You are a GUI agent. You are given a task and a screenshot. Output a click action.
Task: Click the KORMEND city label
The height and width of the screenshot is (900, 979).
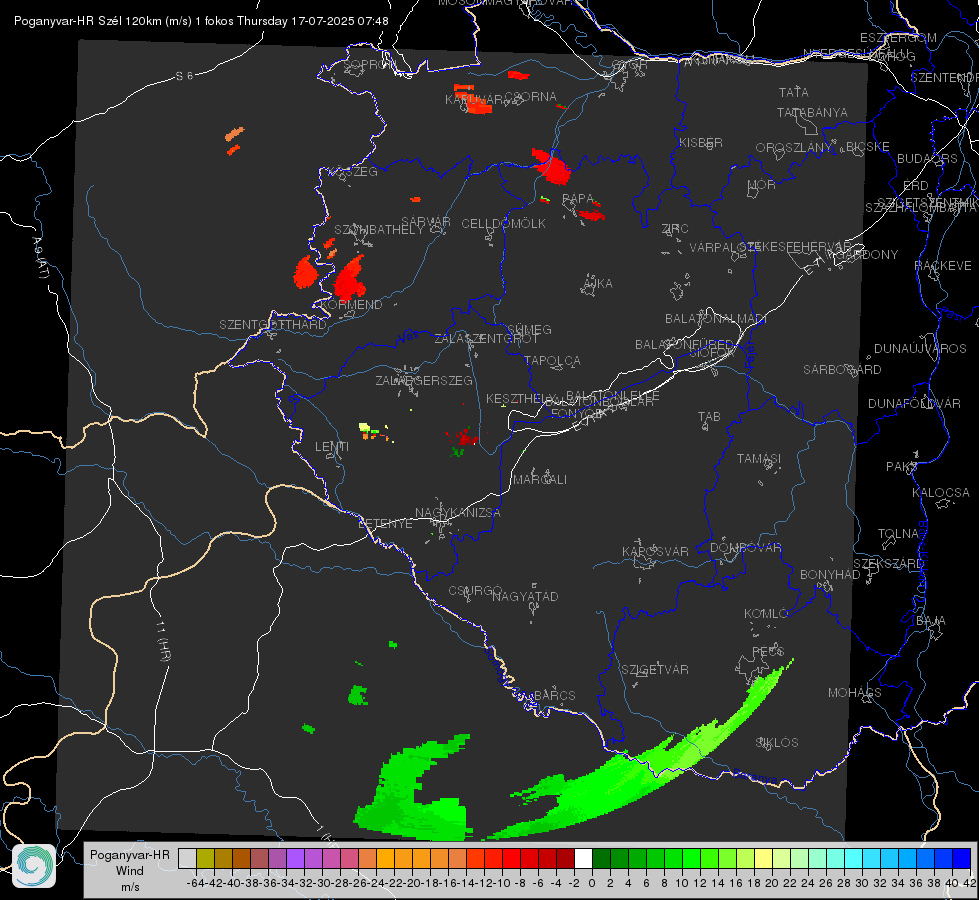pyautogui.click(x=351, y=305)
